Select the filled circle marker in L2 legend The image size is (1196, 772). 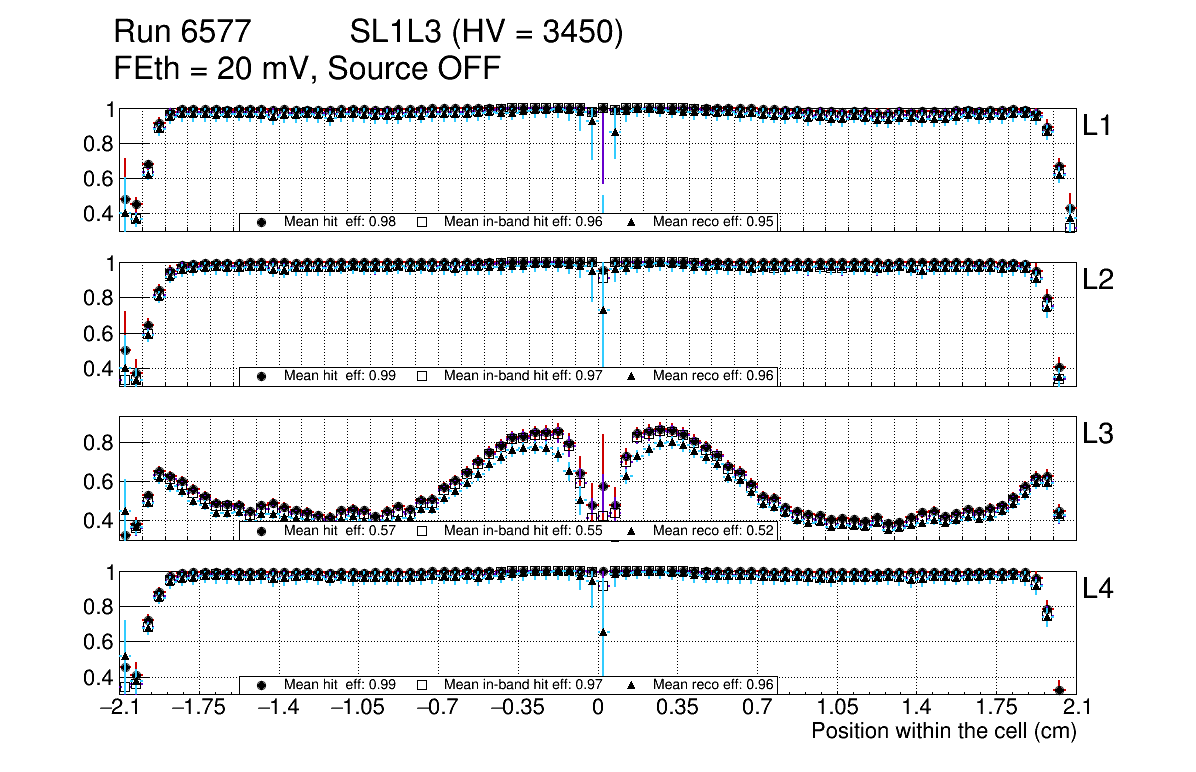[x=262, y=376]
